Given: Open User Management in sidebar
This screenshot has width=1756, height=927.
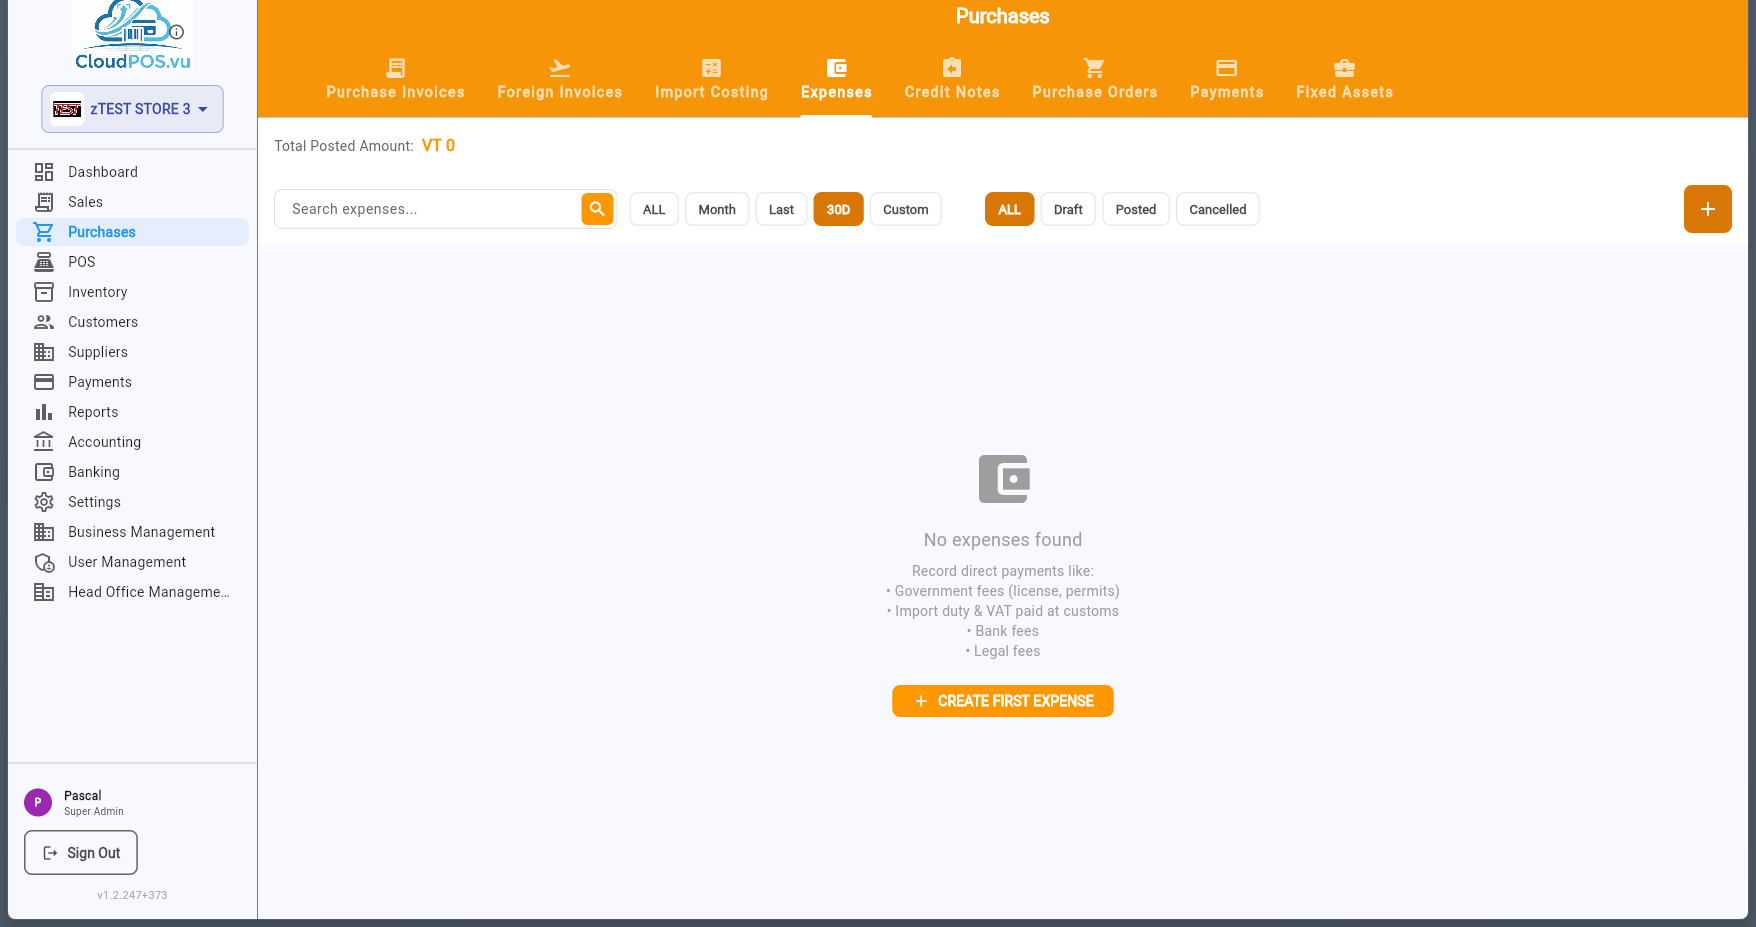Looking at the screenshot, I should (132, 562).
